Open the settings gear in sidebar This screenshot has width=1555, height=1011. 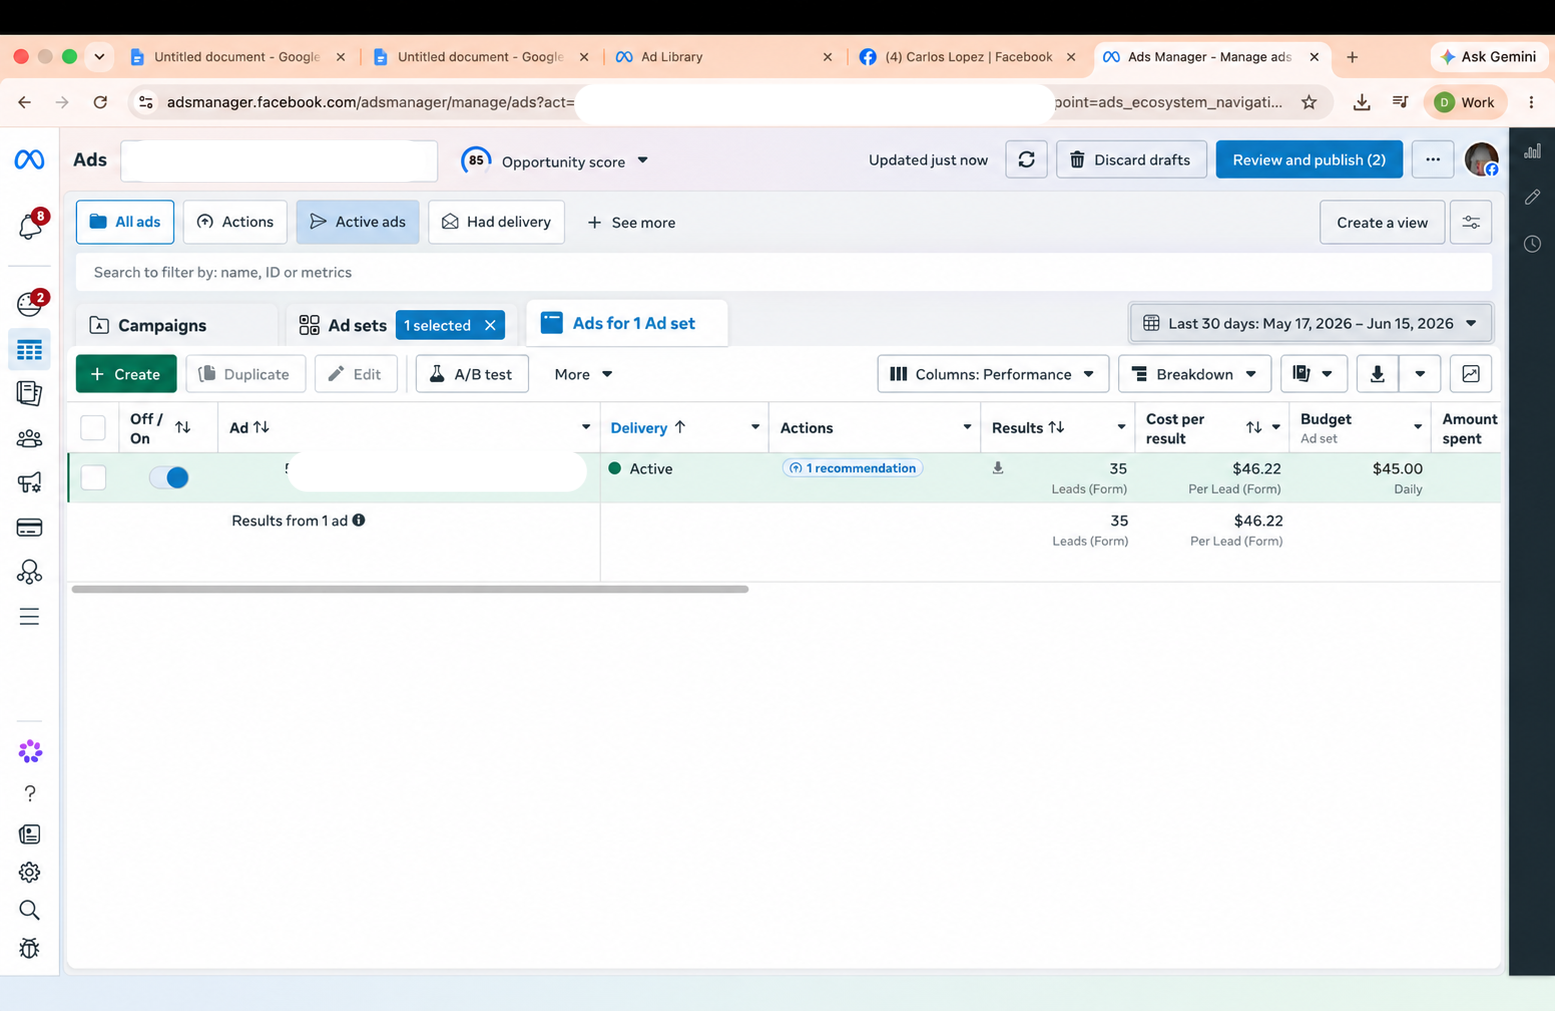tap(30, 872)
